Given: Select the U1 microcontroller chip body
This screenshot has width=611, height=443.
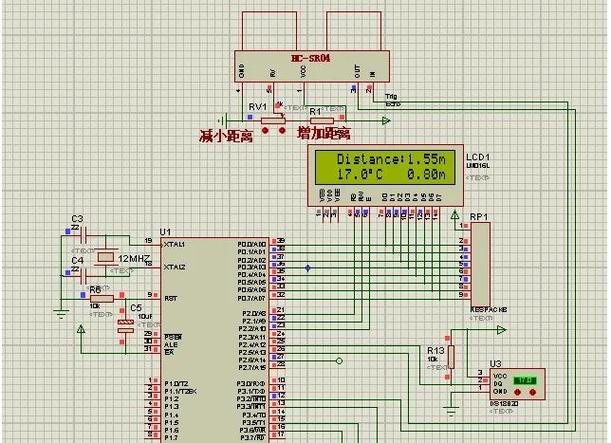Looking at the screenshot, I should pos(215,340).
